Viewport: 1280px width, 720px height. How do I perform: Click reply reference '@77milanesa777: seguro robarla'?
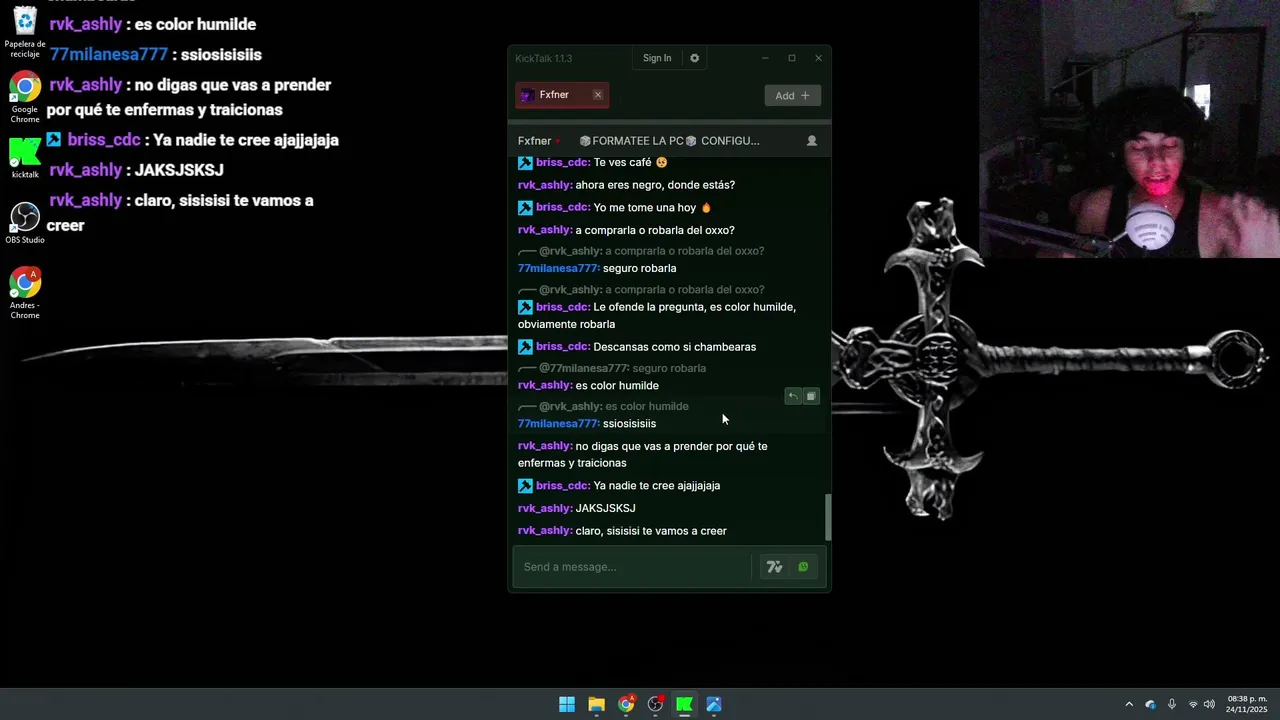pos(622,368)
